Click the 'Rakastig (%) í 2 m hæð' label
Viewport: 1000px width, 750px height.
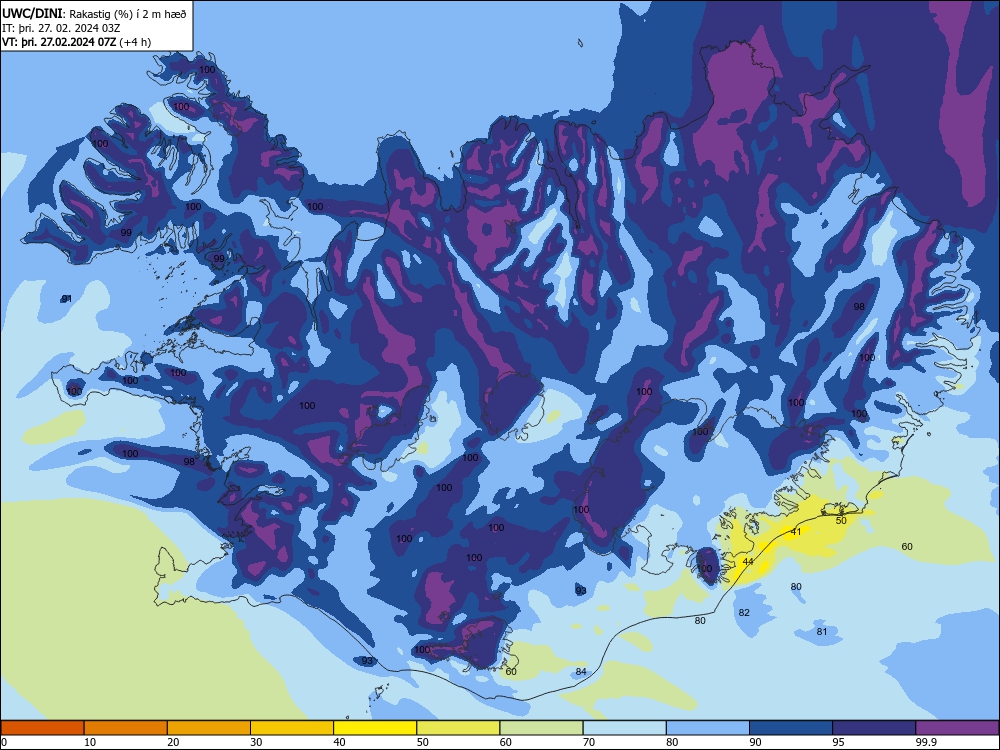[x=128, y=14]
